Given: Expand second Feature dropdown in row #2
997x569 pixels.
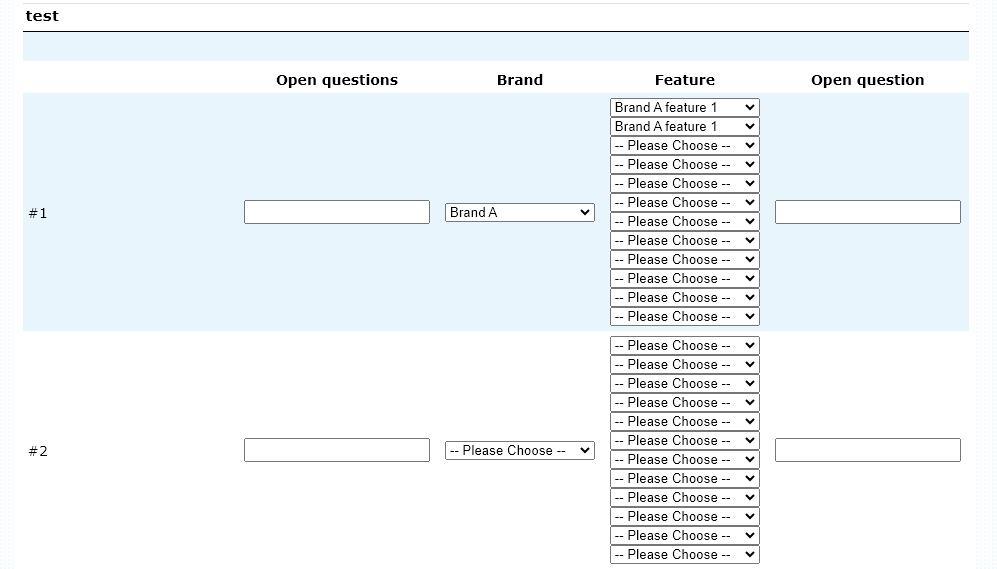Looking at the screenshot, I should coord(684,364).
